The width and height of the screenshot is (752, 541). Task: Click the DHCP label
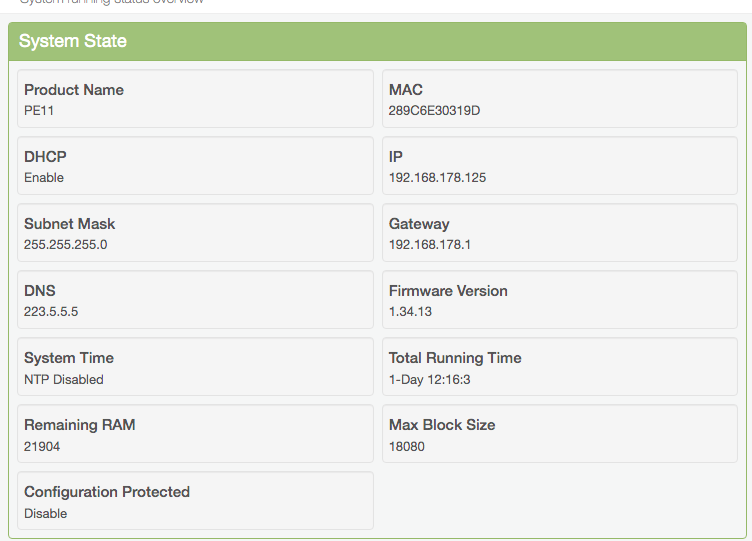[x=45, y=157]
